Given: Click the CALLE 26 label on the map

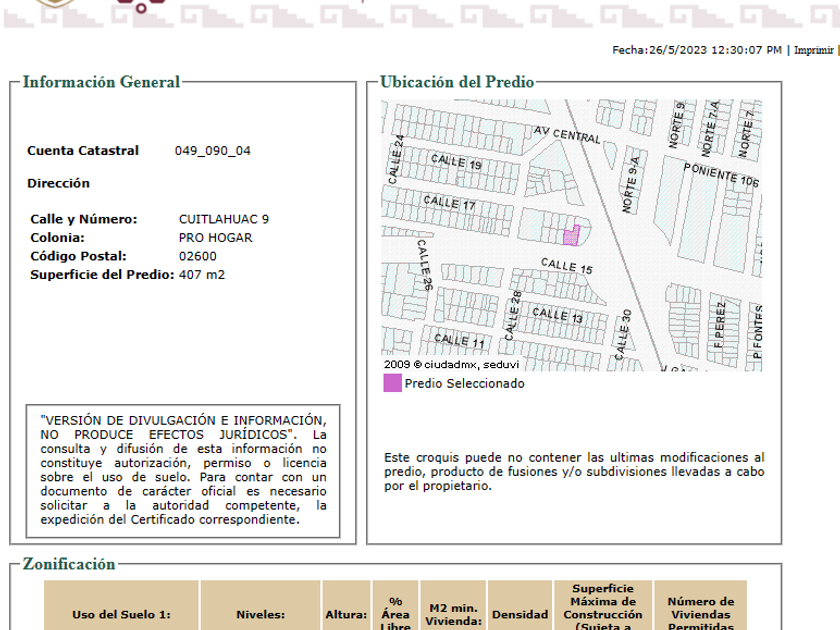Looking at the screenshot, I should (x=424, y=265).
